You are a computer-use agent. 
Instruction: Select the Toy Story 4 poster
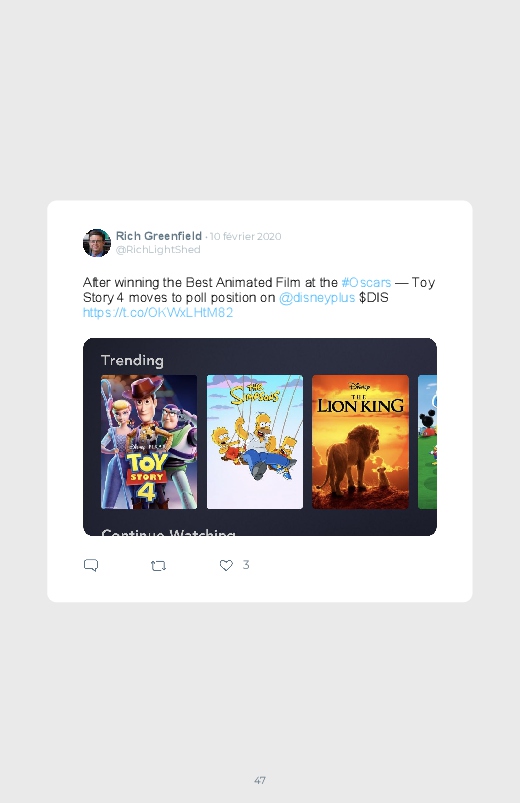coord(149,442)
